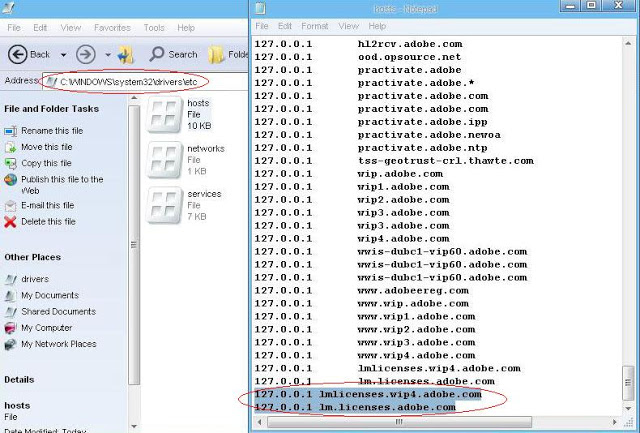Click the Rename this file icon
Image resolution: width=640 pixels, height=433 pixels.
[x=10, y=131]
